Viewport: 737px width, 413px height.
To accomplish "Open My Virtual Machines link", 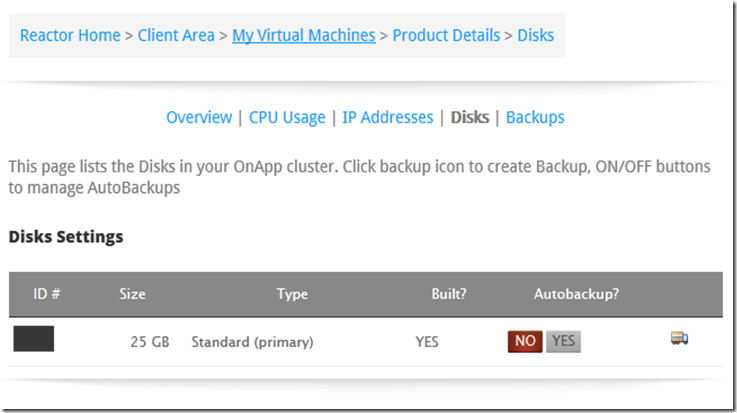I will (x=304, y=35).
